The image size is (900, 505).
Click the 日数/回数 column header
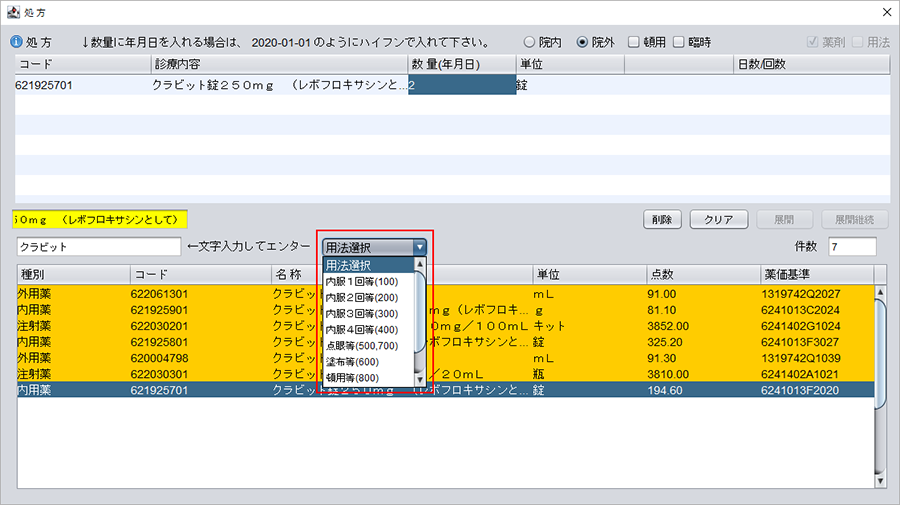(812, 64)
